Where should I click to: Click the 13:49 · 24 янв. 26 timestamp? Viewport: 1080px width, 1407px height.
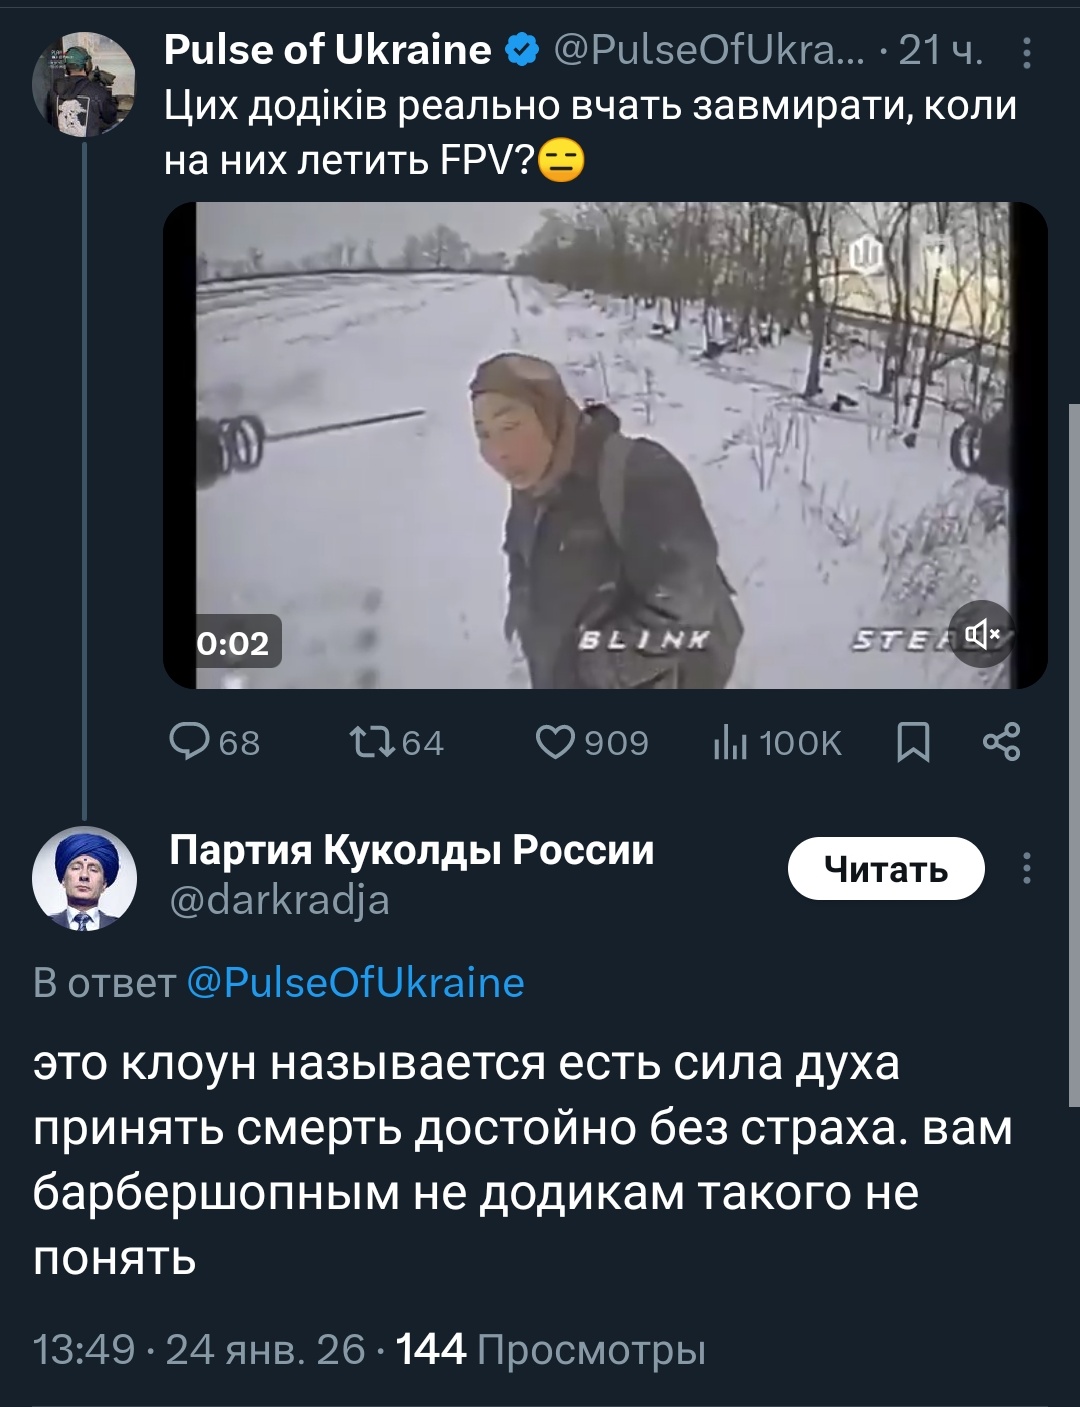click(199, 1350)
